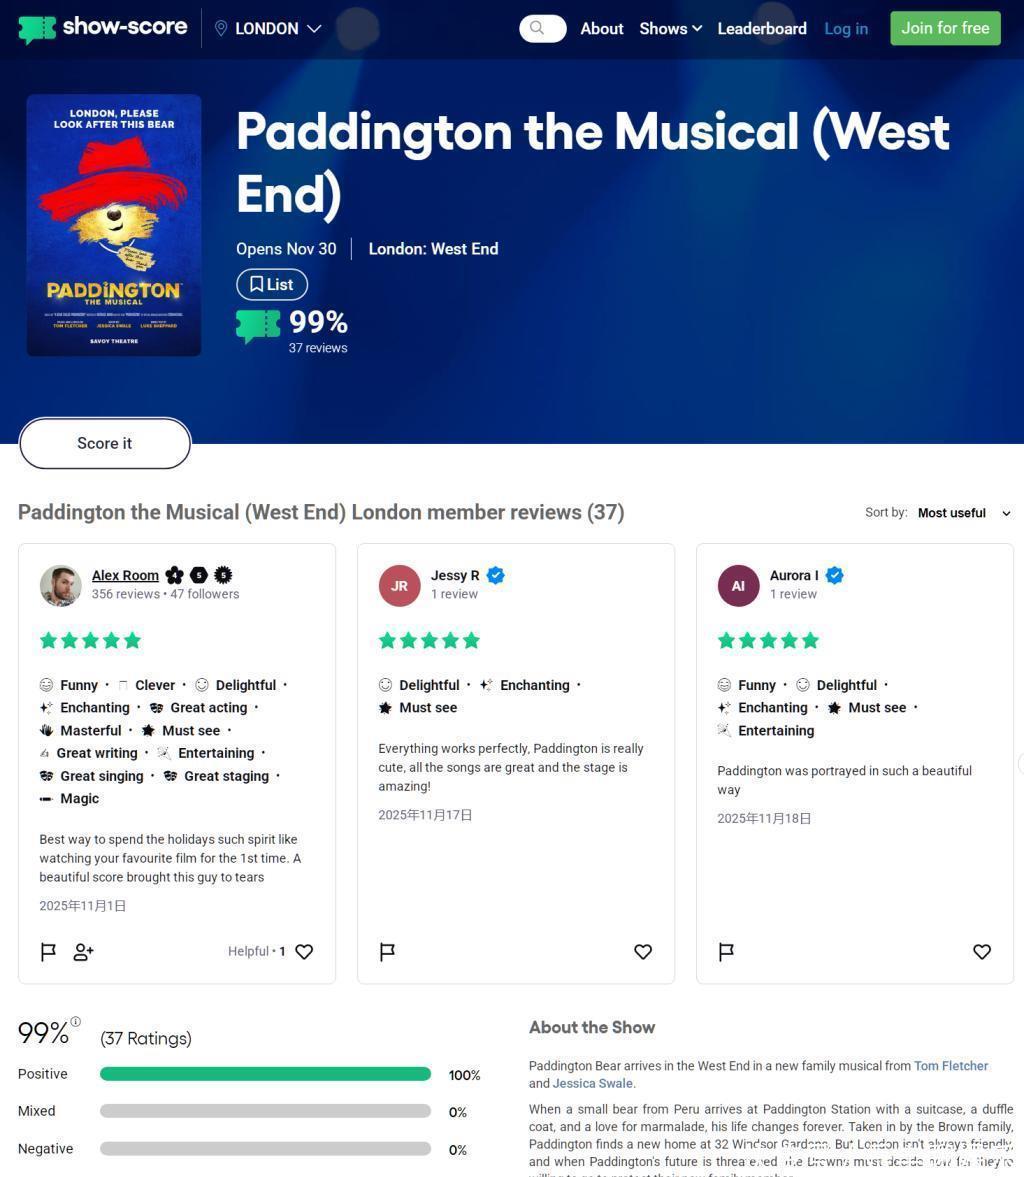Open the Leaderboard page
The width and height of the screenshot is (1024, 1177).
coord(762,29)
